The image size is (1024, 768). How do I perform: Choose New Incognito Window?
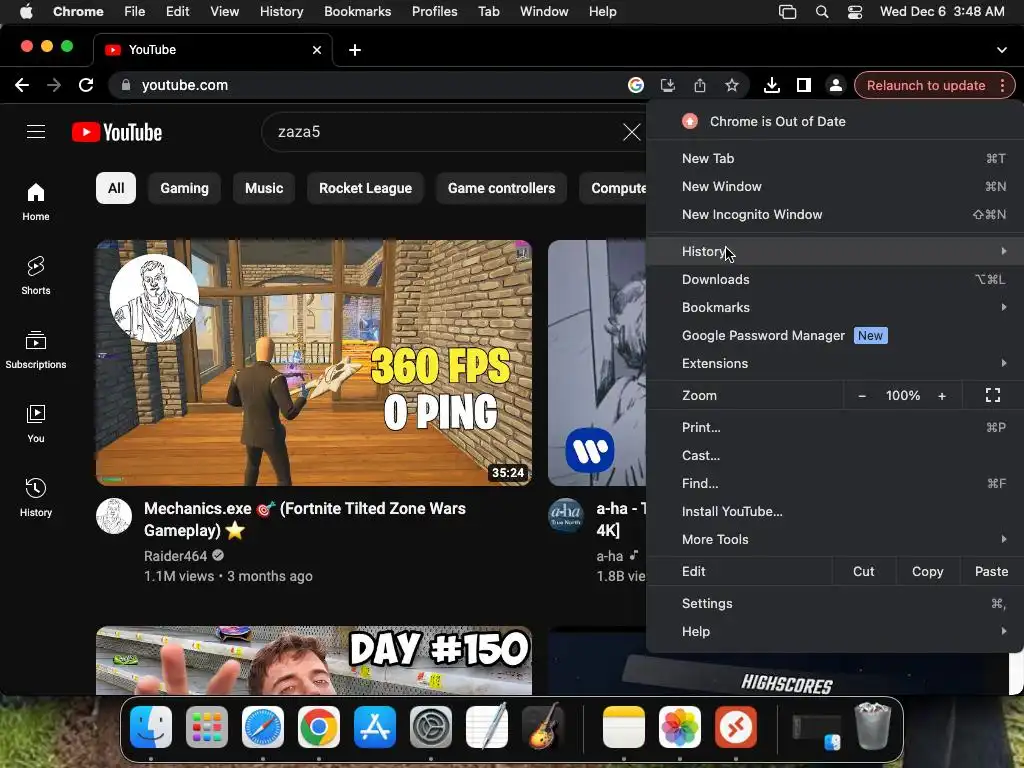tap(835, 215)
